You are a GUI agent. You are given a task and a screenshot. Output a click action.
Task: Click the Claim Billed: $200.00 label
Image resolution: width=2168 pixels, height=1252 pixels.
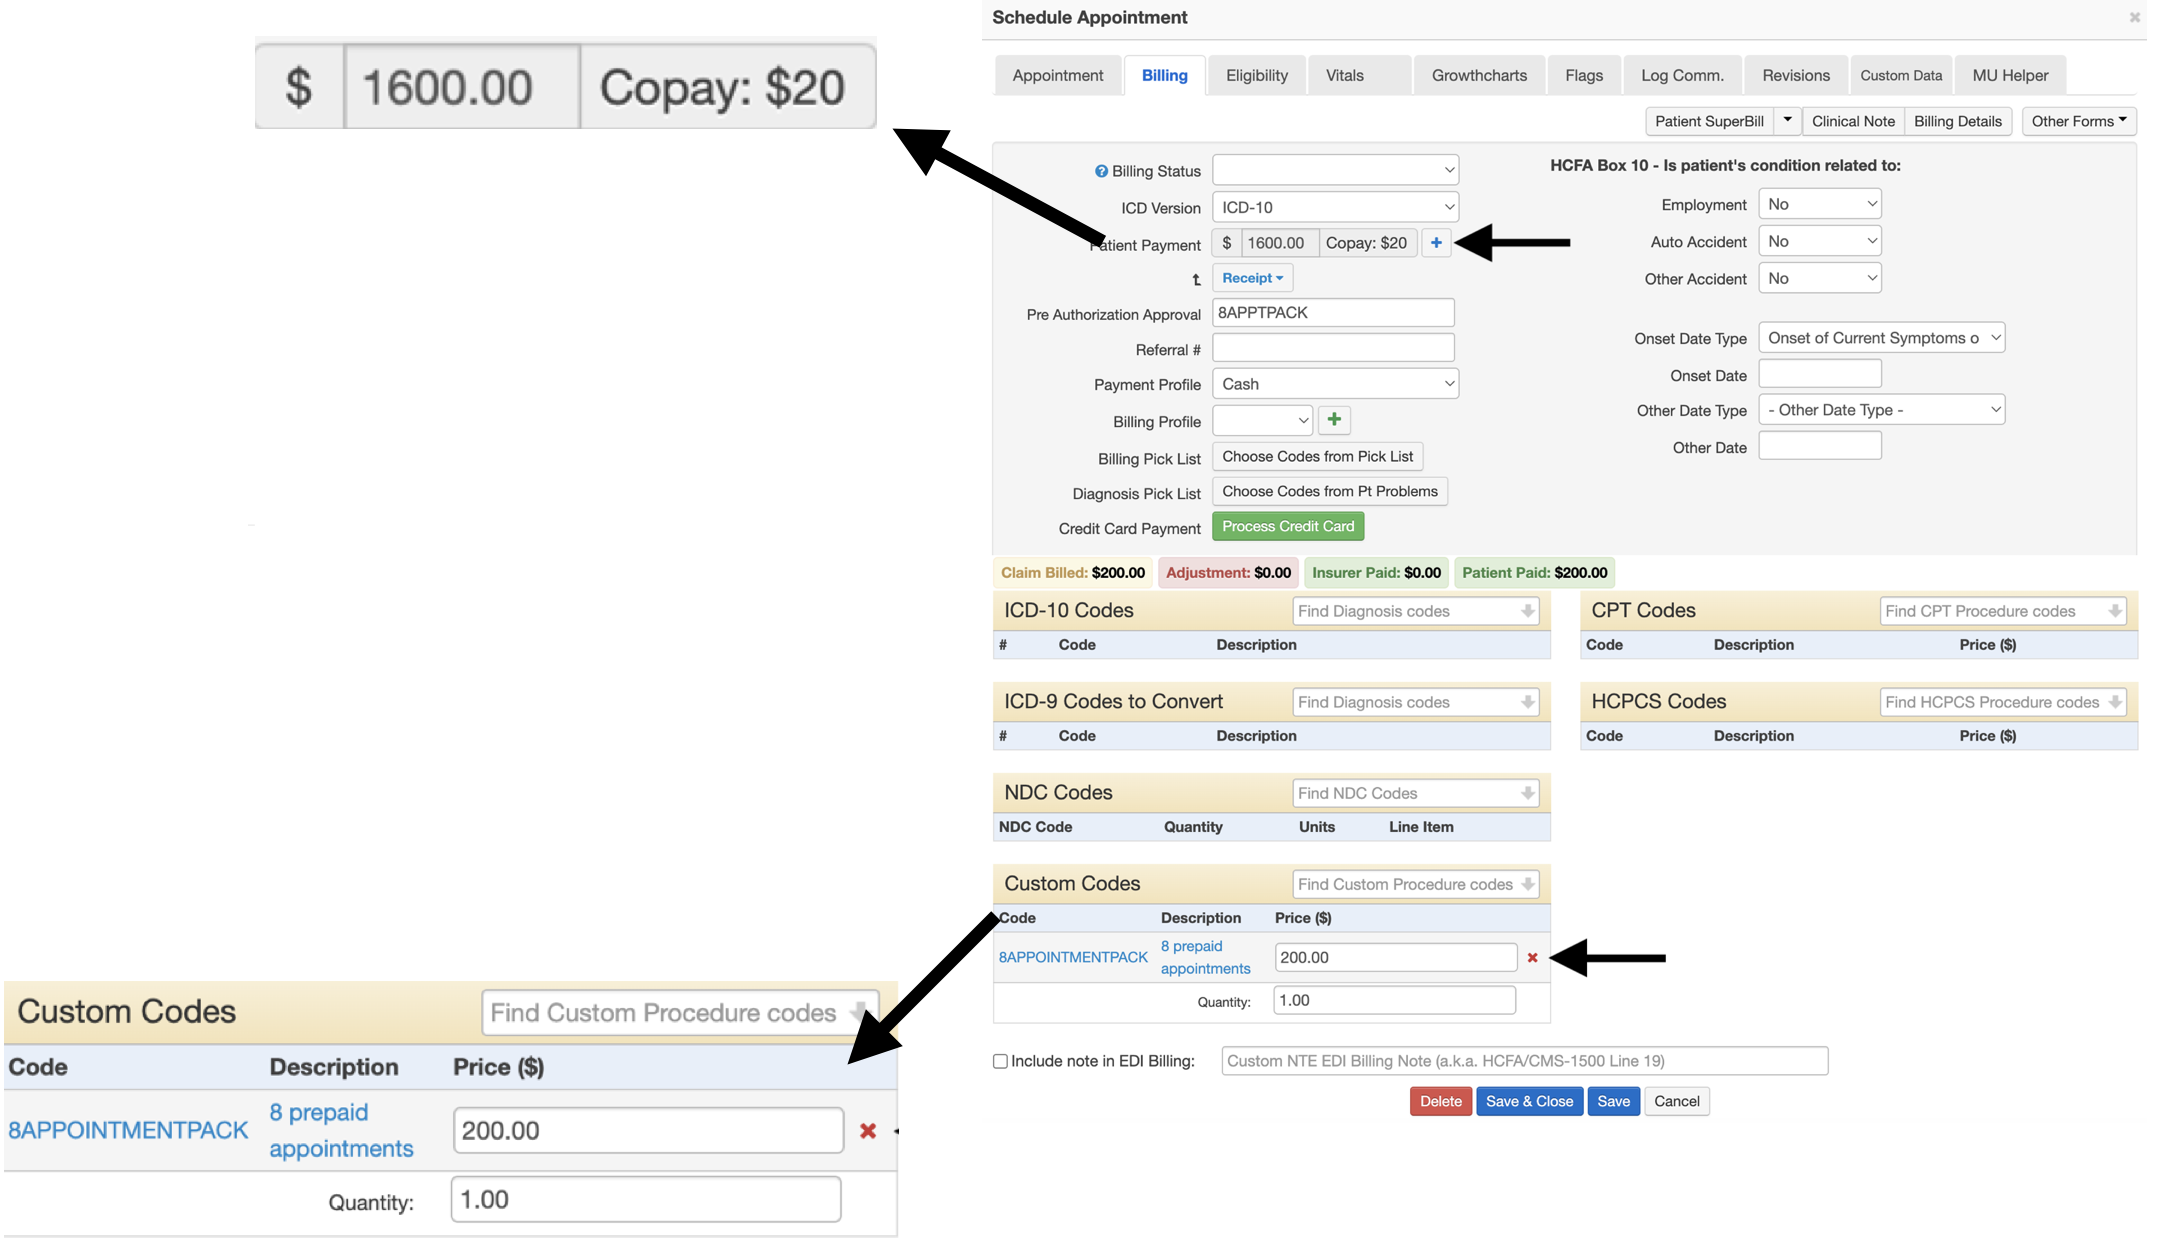[x=1072, y=573]
